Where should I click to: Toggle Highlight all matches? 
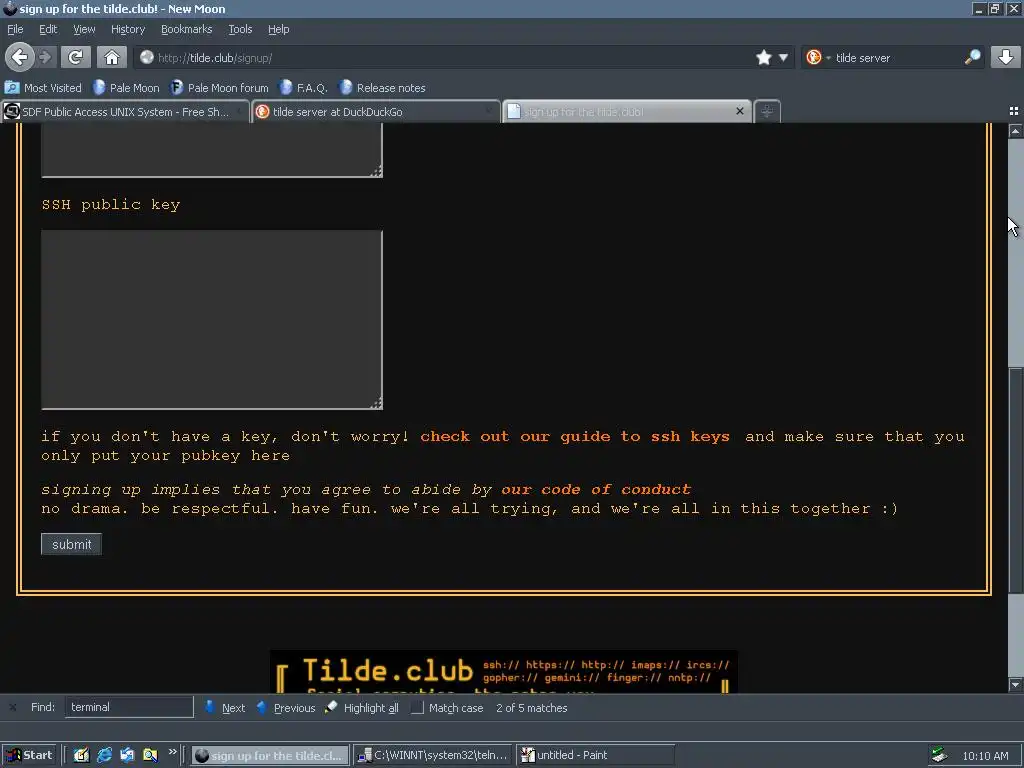(362, 707)
